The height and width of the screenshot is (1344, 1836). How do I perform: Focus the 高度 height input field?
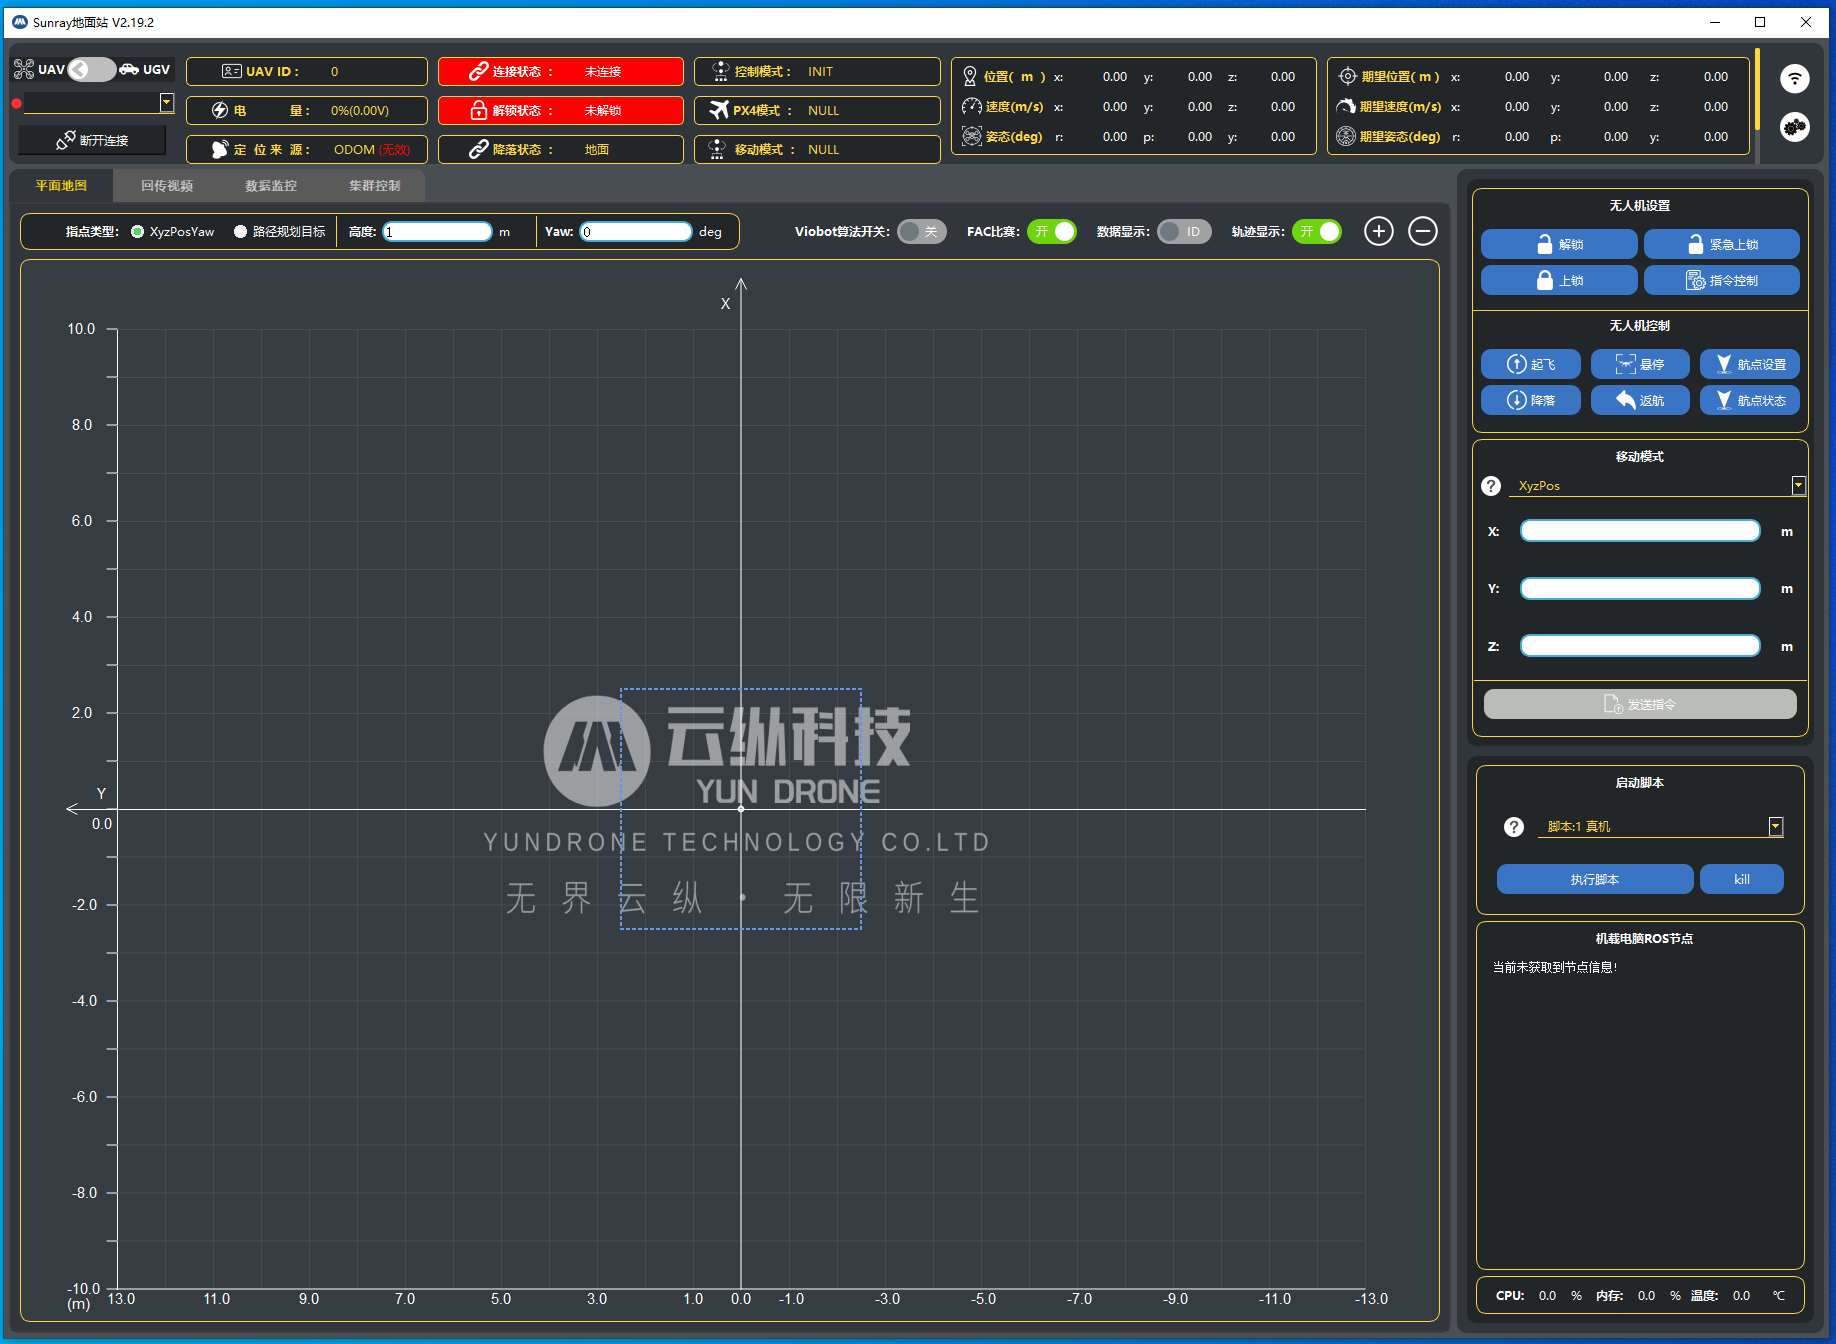[x=438, y=232]
